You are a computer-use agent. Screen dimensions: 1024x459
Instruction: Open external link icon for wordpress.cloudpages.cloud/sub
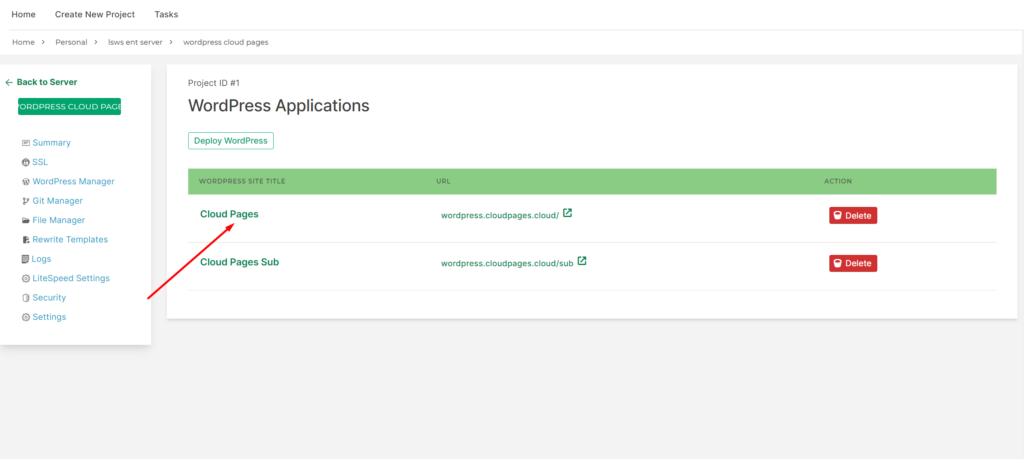click(582, 262)
